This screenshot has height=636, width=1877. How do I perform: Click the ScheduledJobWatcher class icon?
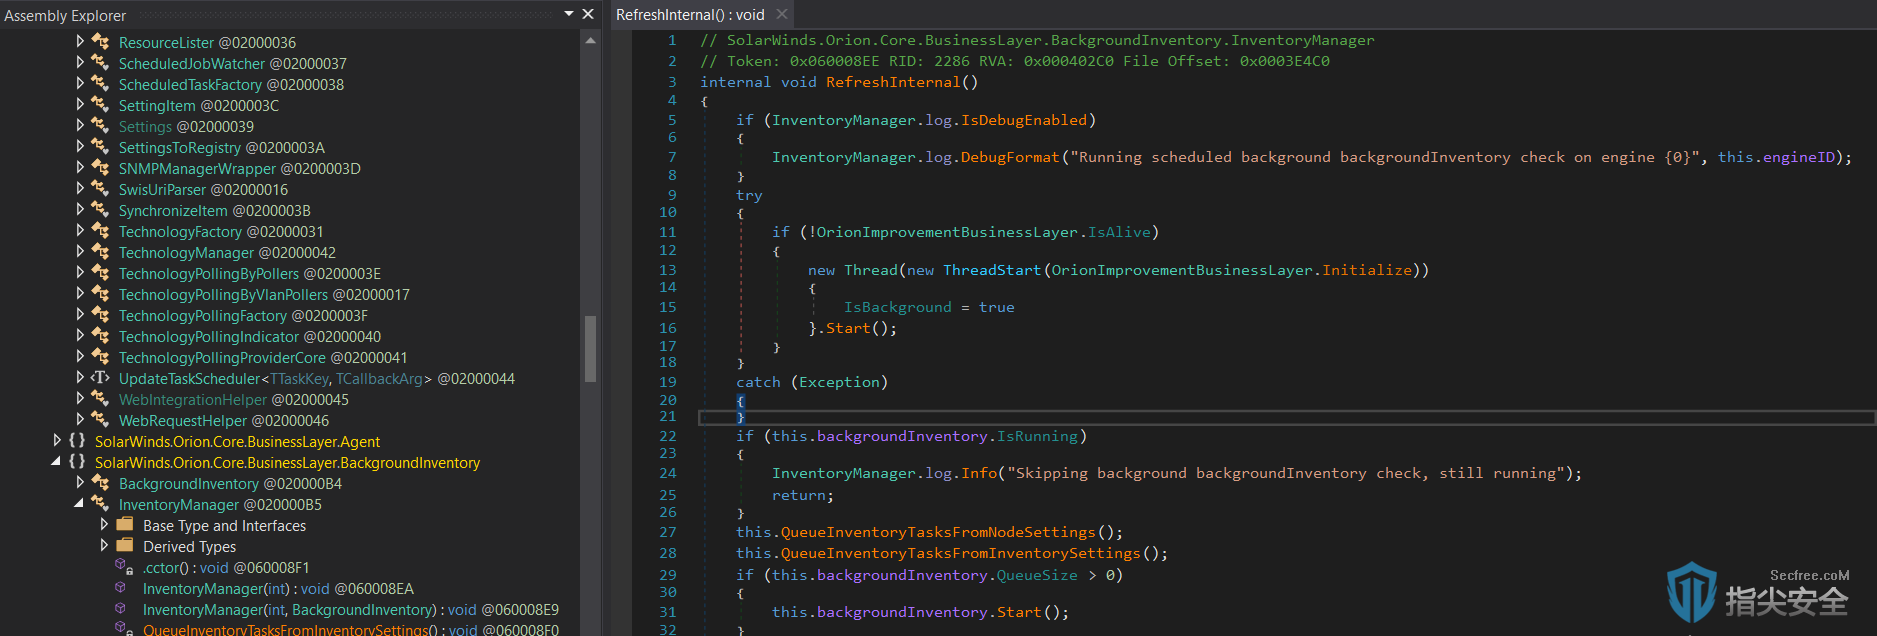tap(100, 63)
